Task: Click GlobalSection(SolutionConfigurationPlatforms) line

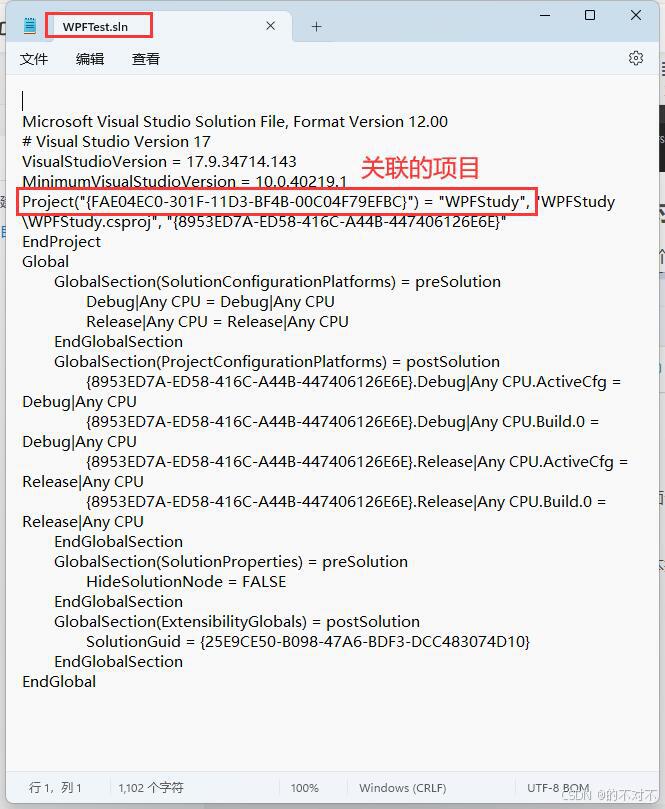Action: (x=277, y=282)
